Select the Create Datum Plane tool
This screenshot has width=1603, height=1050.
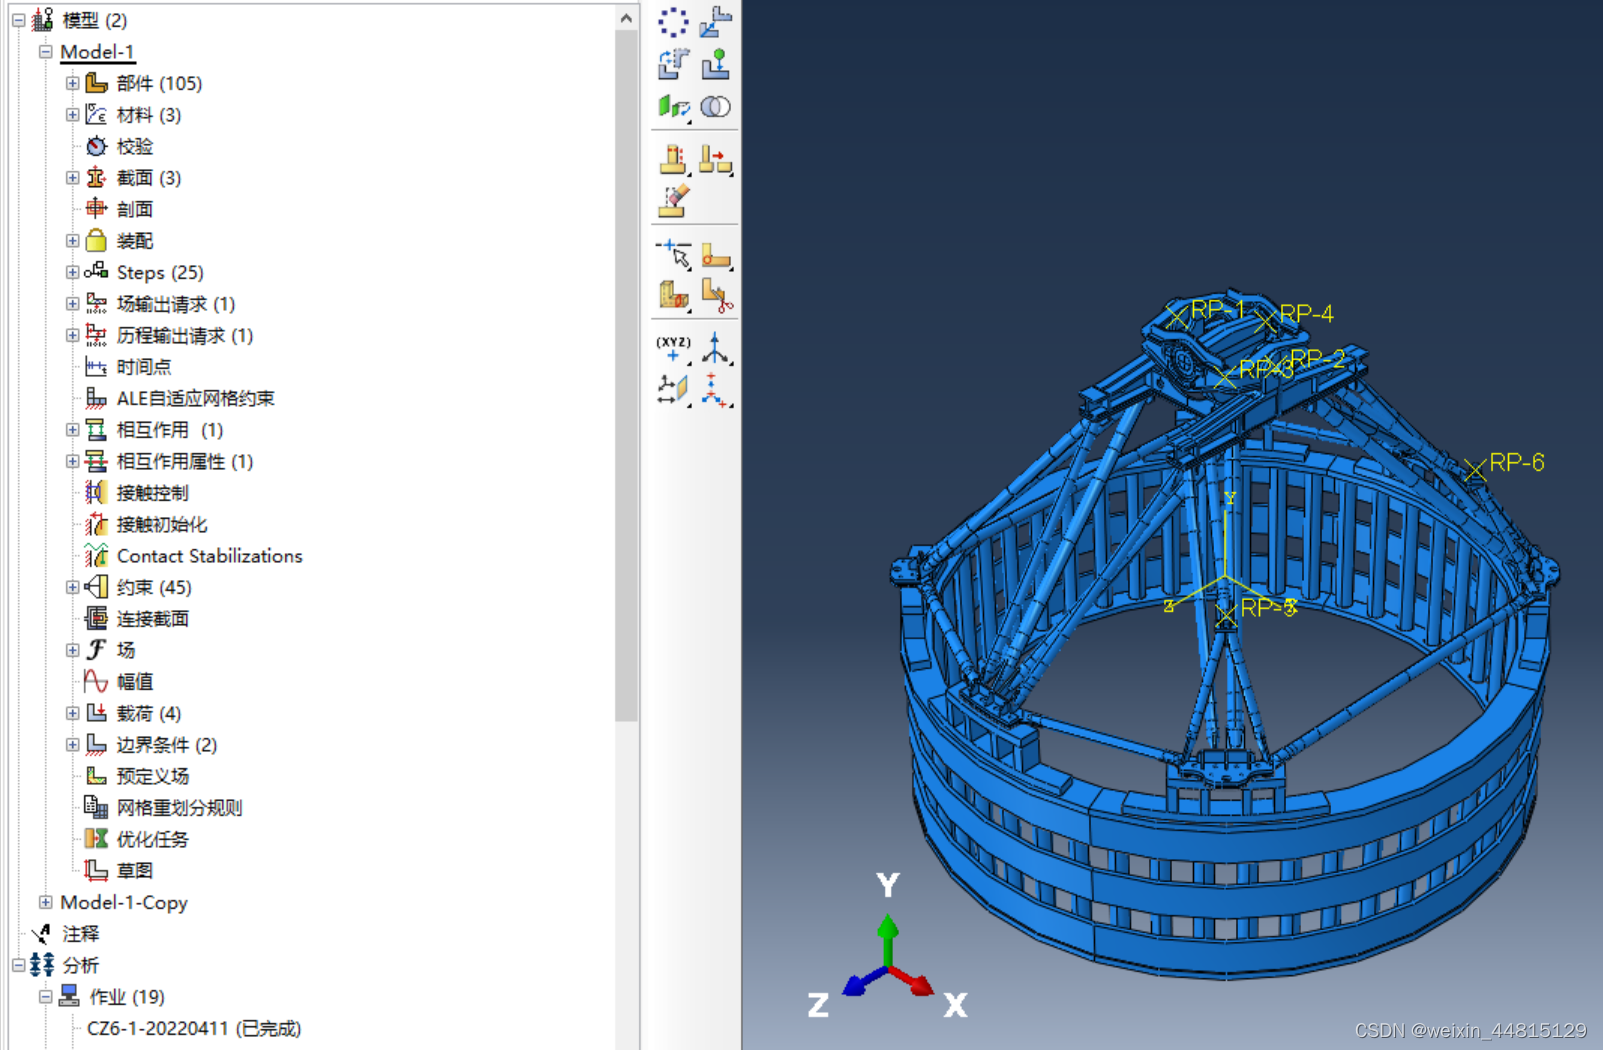673,389
